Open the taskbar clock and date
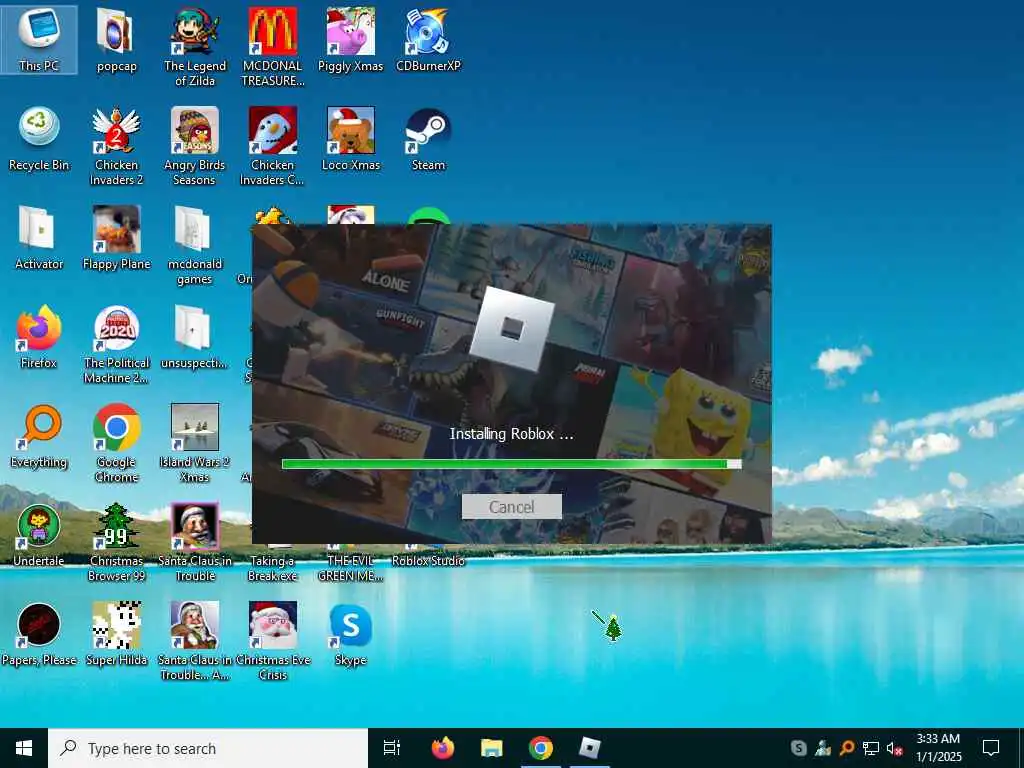This screenshot has width=1024, height=768. [x=938, y=748]
